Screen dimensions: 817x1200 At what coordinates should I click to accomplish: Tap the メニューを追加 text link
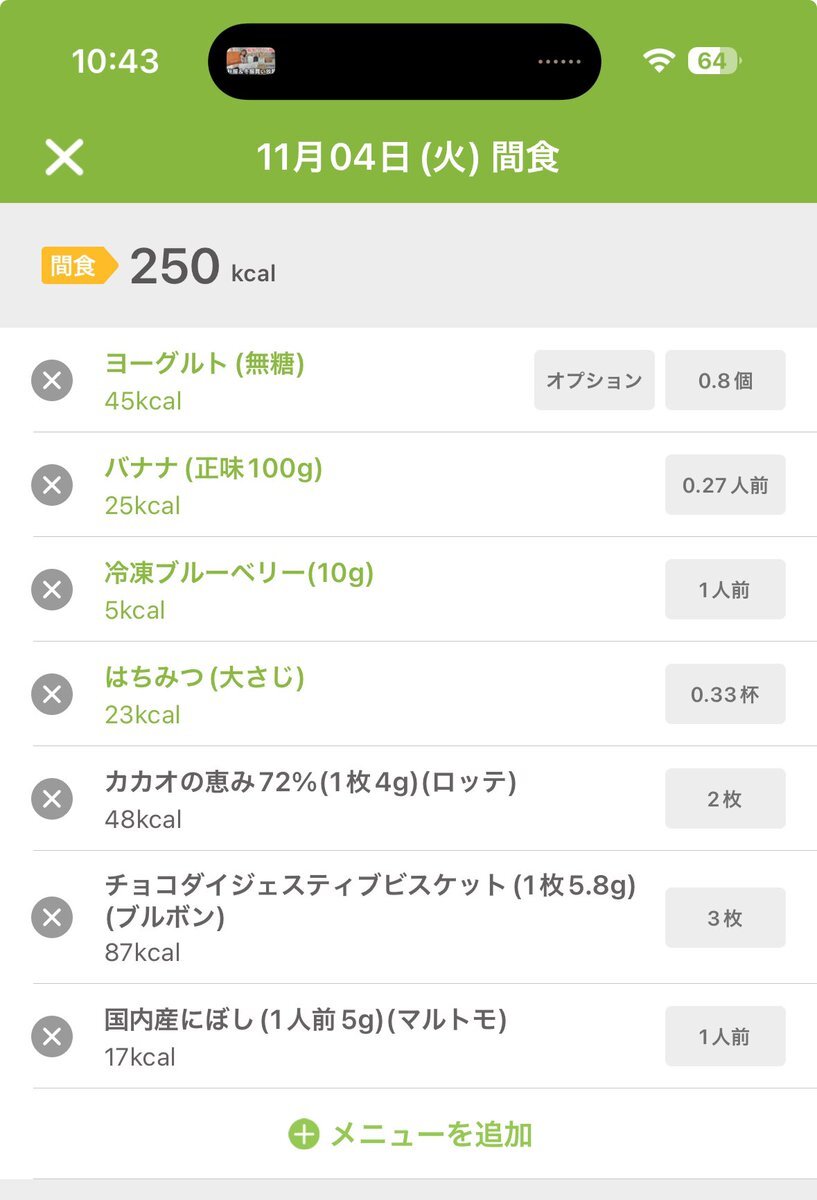pos(430,1134)
